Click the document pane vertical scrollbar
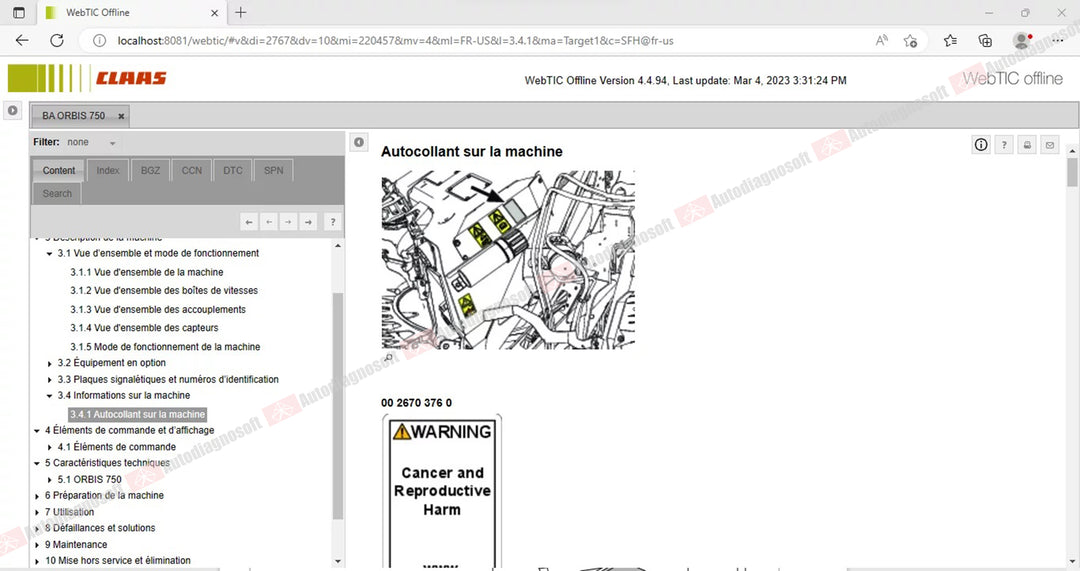 click(1072, 172)
